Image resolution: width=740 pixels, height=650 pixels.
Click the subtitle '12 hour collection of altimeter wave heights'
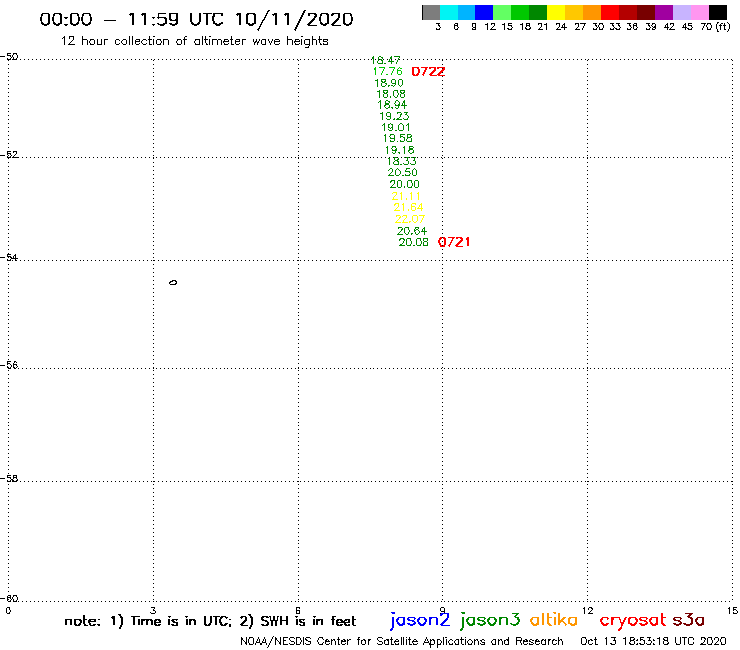click(194, 41)
